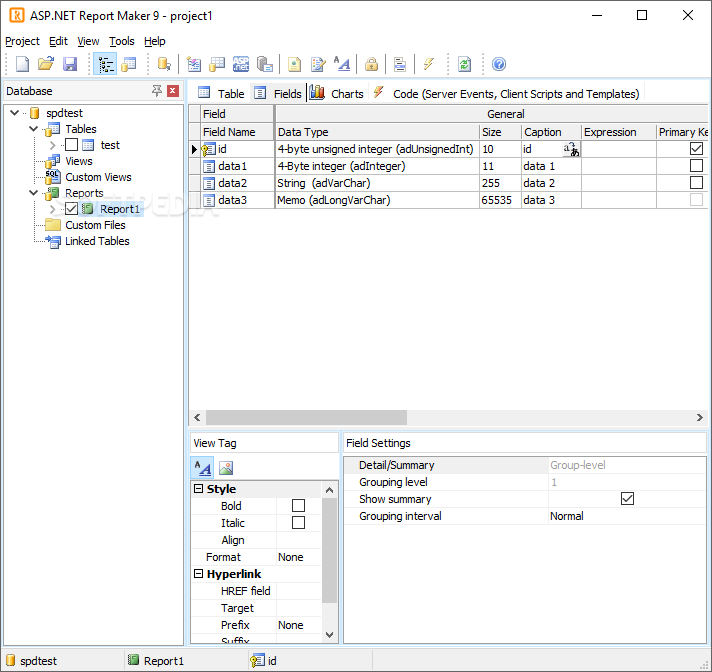The height and width of the screenshot is (672, 712).
Task: Click the stacked tables toolbar icon
Action: 217,64
